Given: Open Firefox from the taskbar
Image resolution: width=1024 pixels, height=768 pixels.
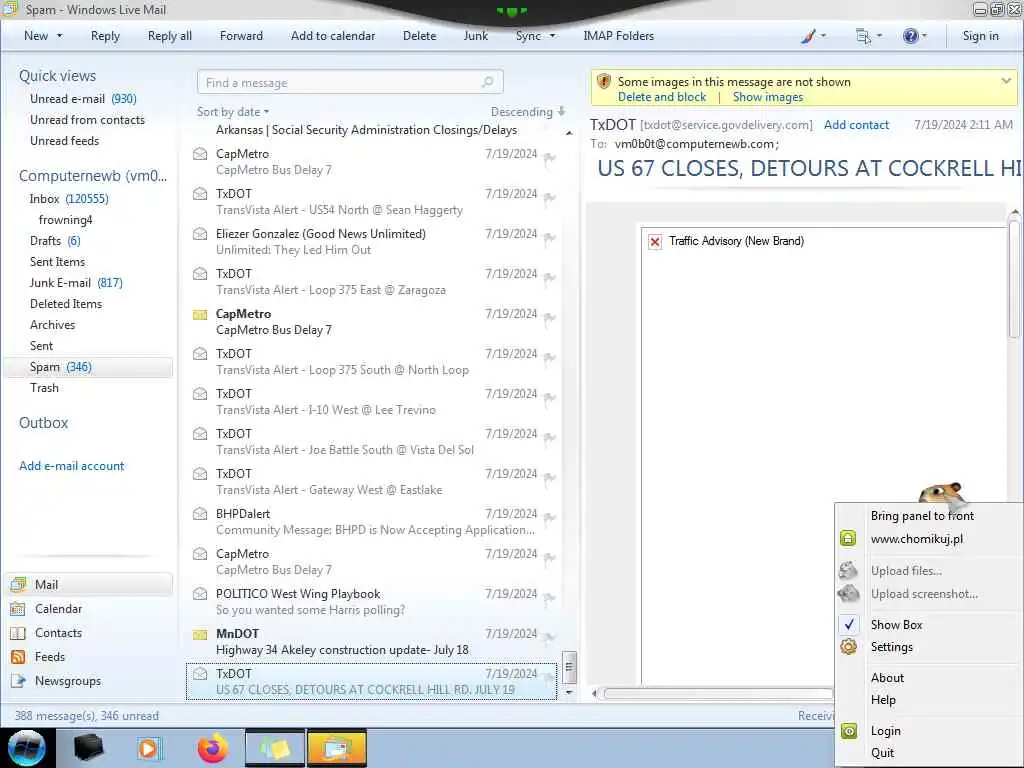Looking at the screenshot, I should [x=213, y=748].
